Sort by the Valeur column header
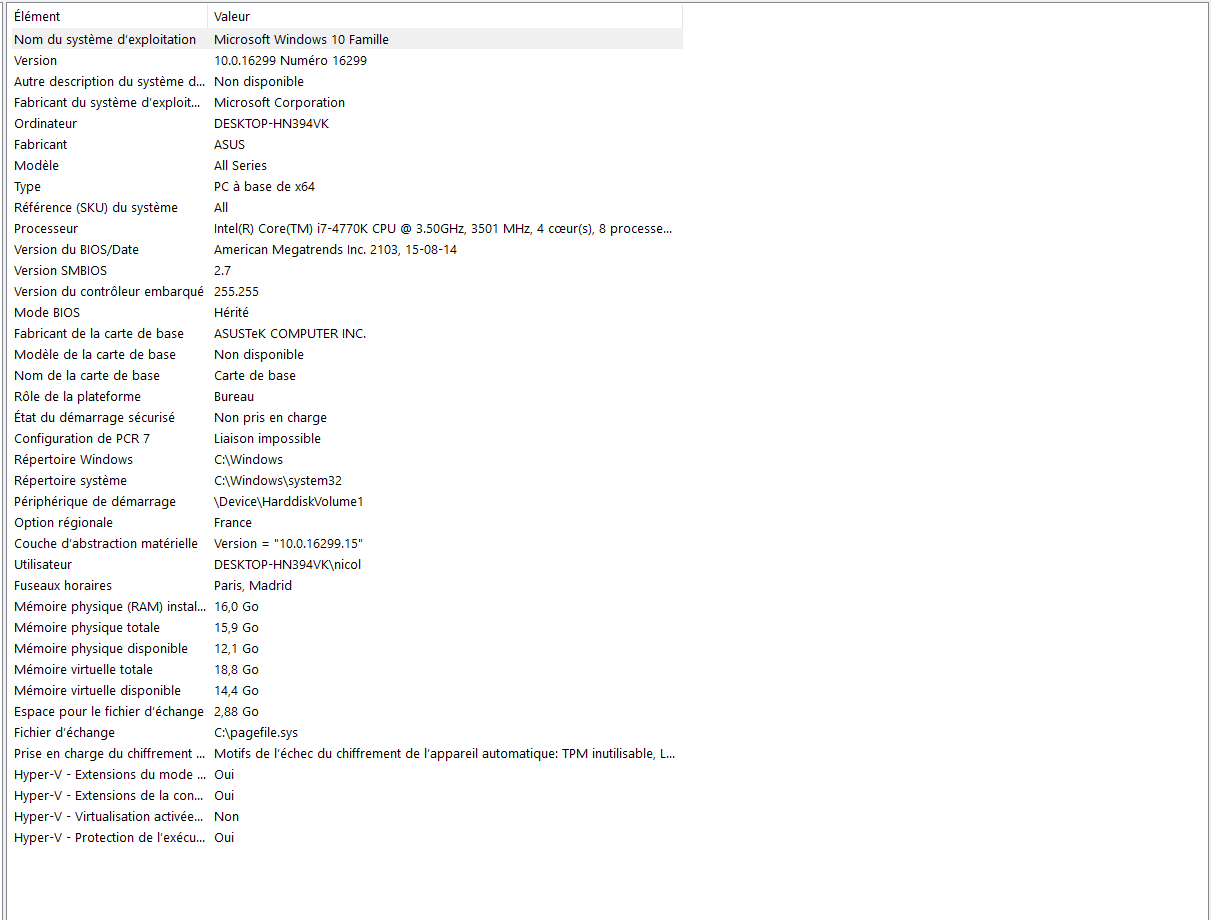 [x=445, y=16]
